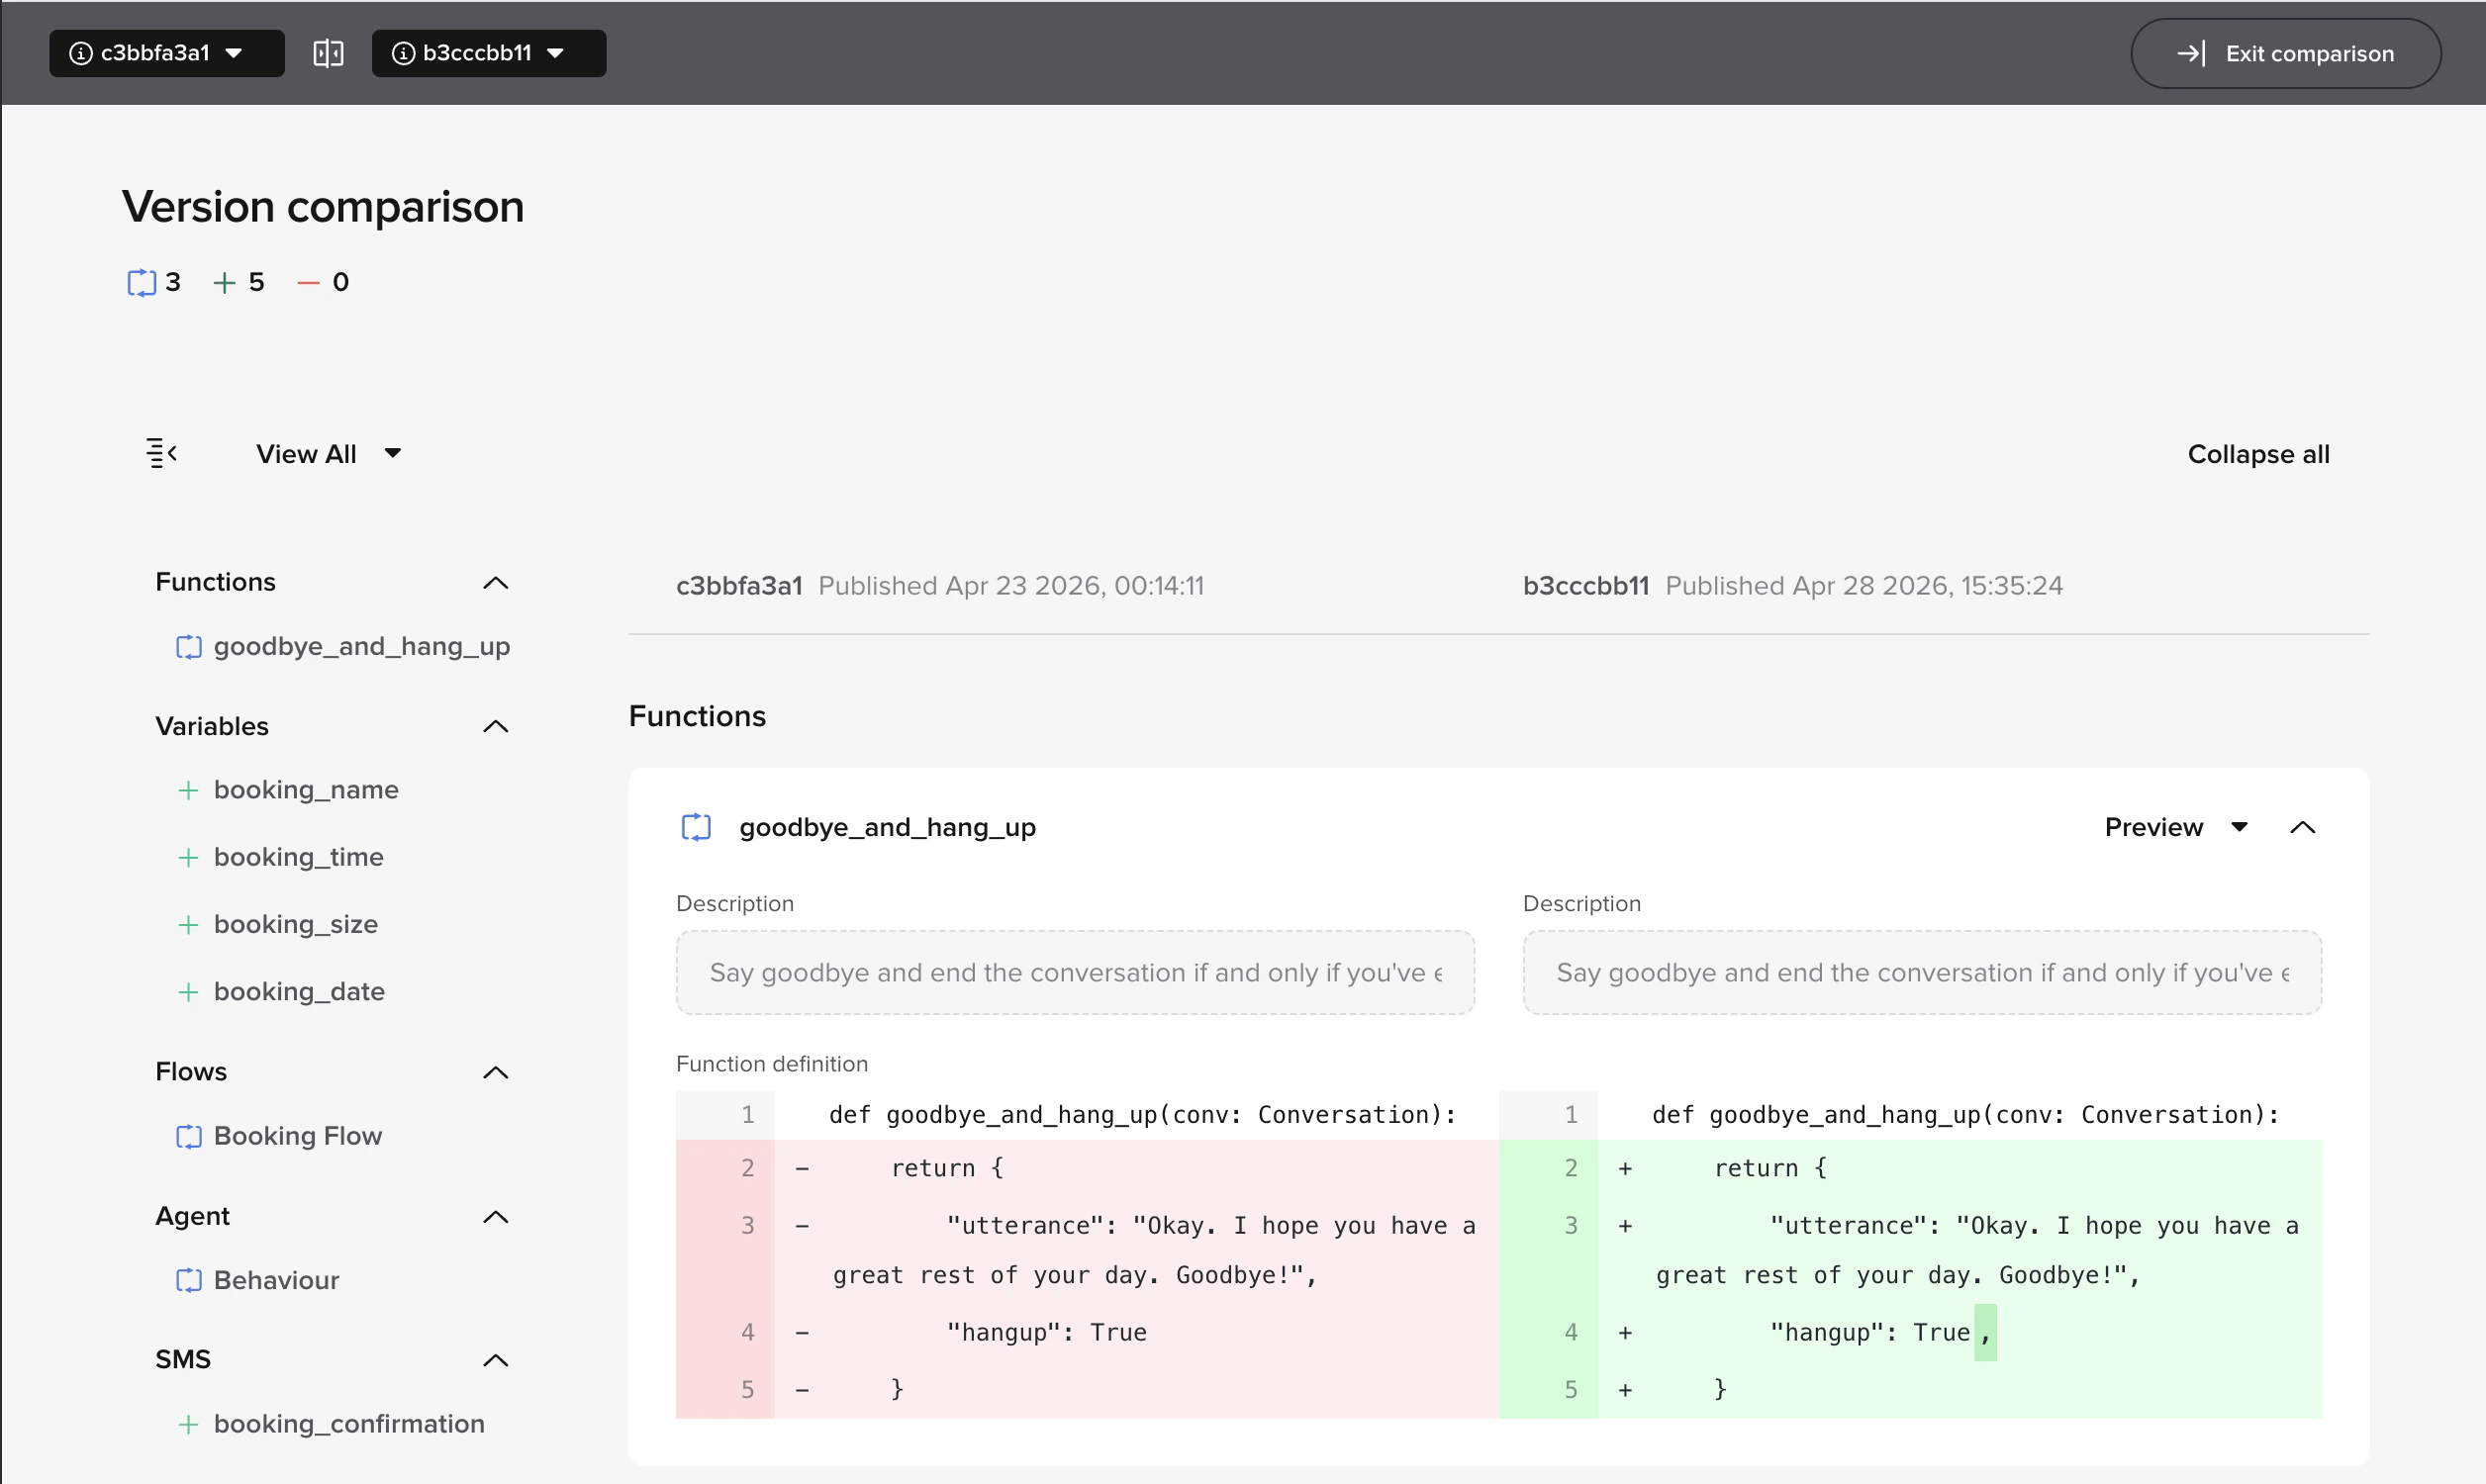Click the plus icon beside booking_name
The width and height of the screenshot is (2486, 1484).
(x=187, y=790)
